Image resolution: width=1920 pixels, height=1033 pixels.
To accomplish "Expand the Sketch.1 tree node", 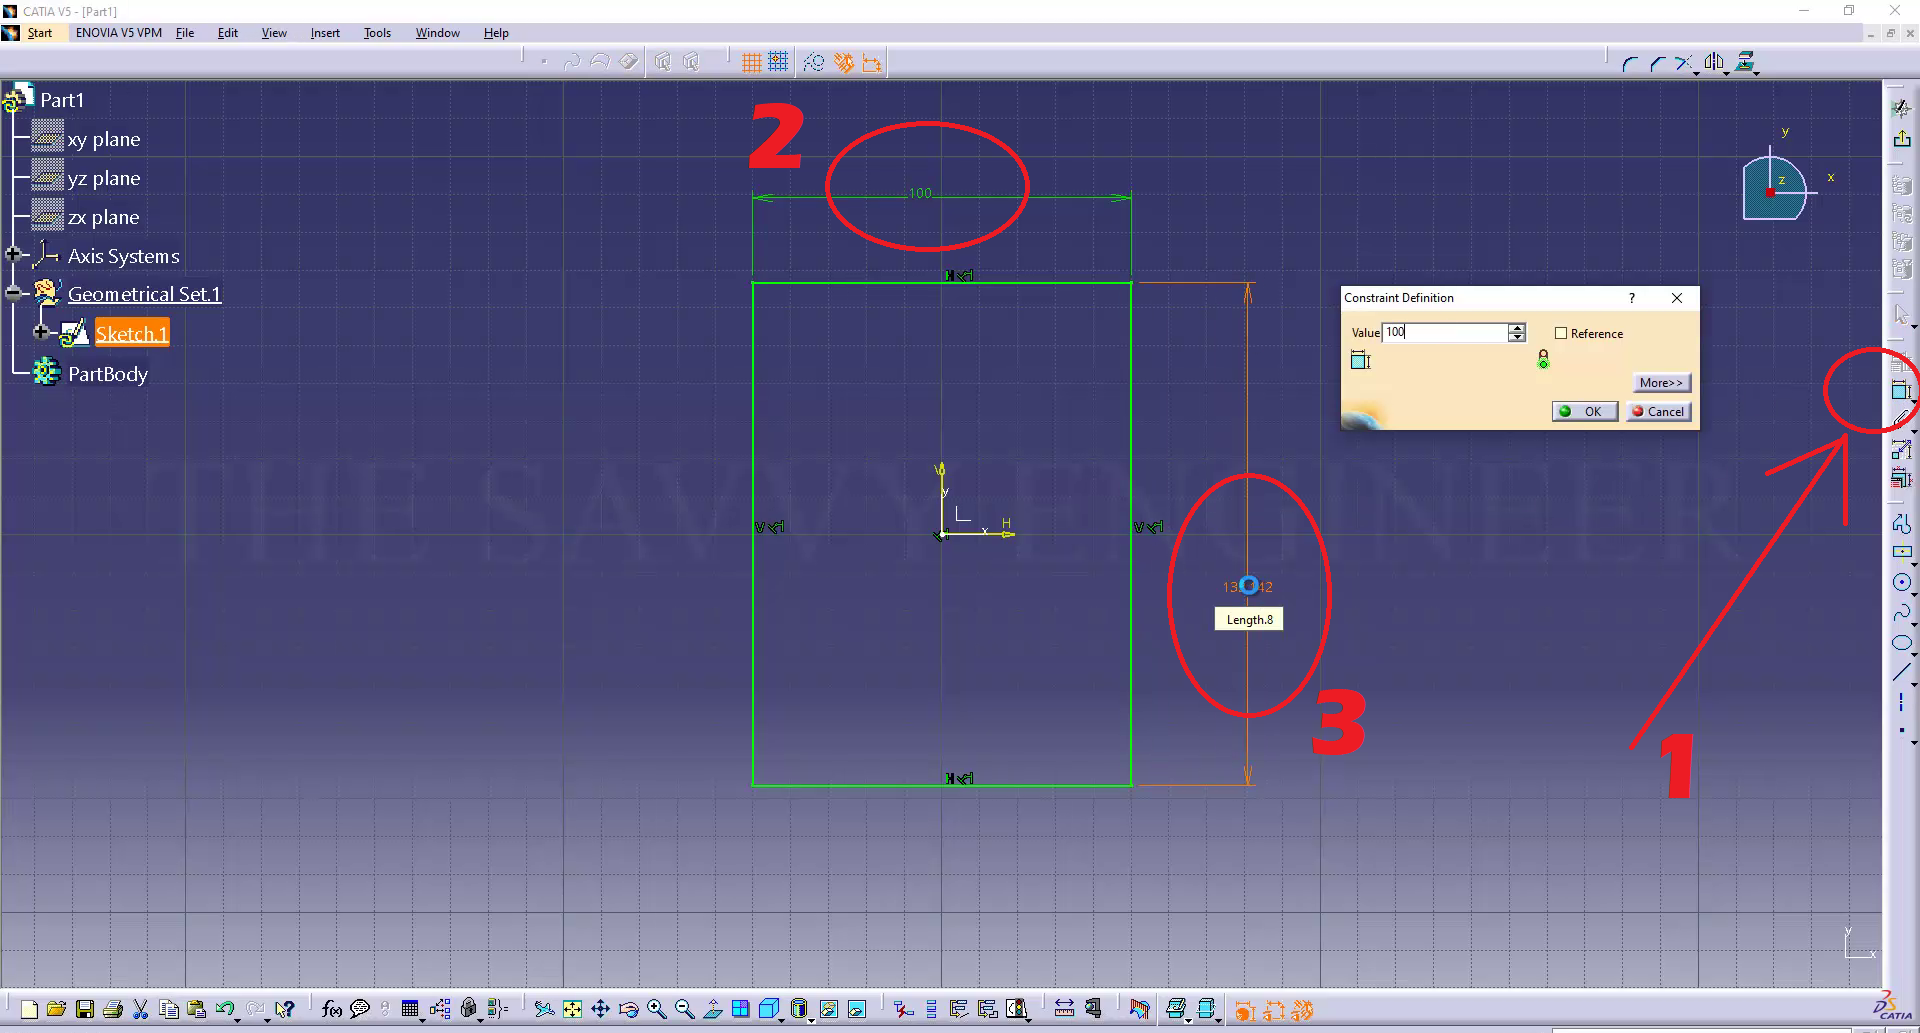I will coord(41,332).
